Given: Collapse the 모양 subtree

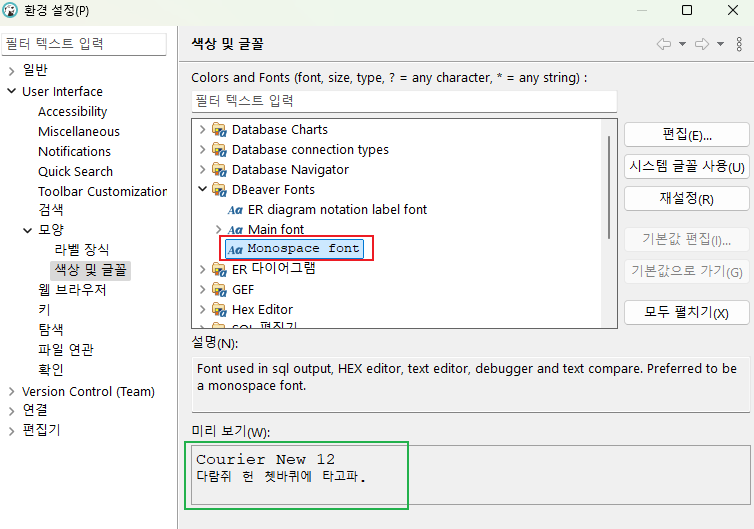Looking at the screenshot, I should [28, 230].
